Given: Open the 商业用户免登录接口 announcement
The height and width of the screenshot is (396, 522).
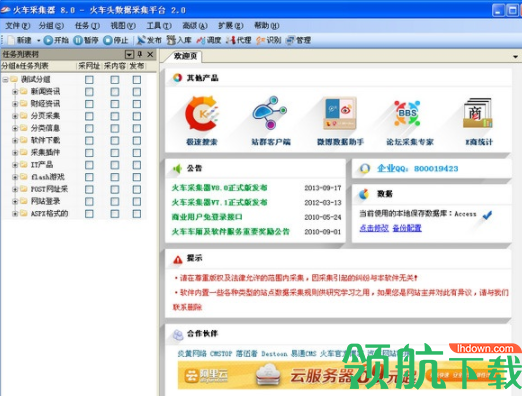Looking at the screenshot, I should point(207,217).
